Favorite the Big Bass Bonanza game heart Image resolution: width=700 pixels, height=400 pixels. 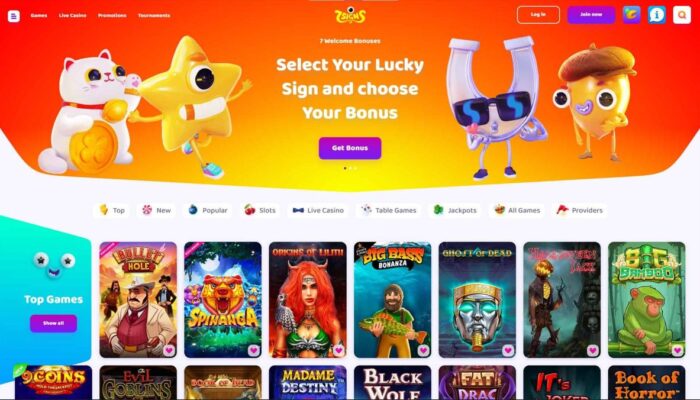click(423, 350)
